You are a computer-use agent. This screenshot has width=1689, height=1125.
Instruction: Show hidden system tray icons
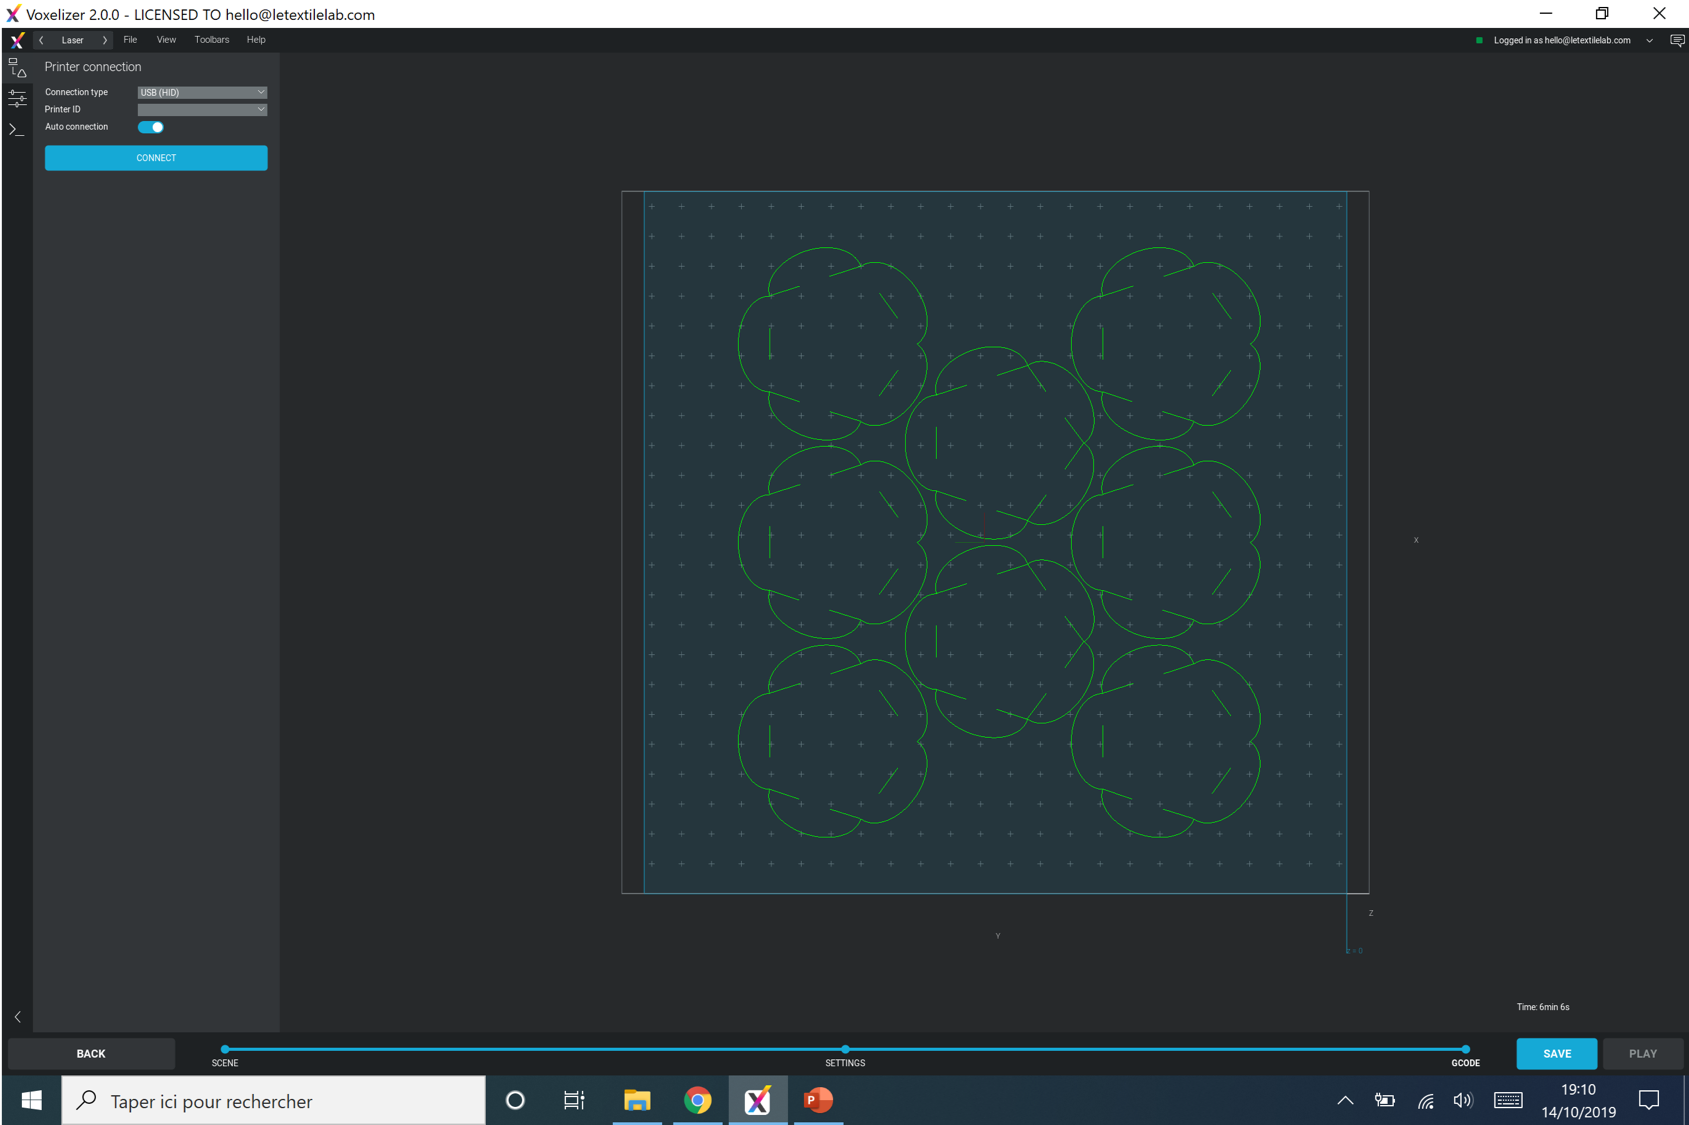click(x=1345, y=1100)
